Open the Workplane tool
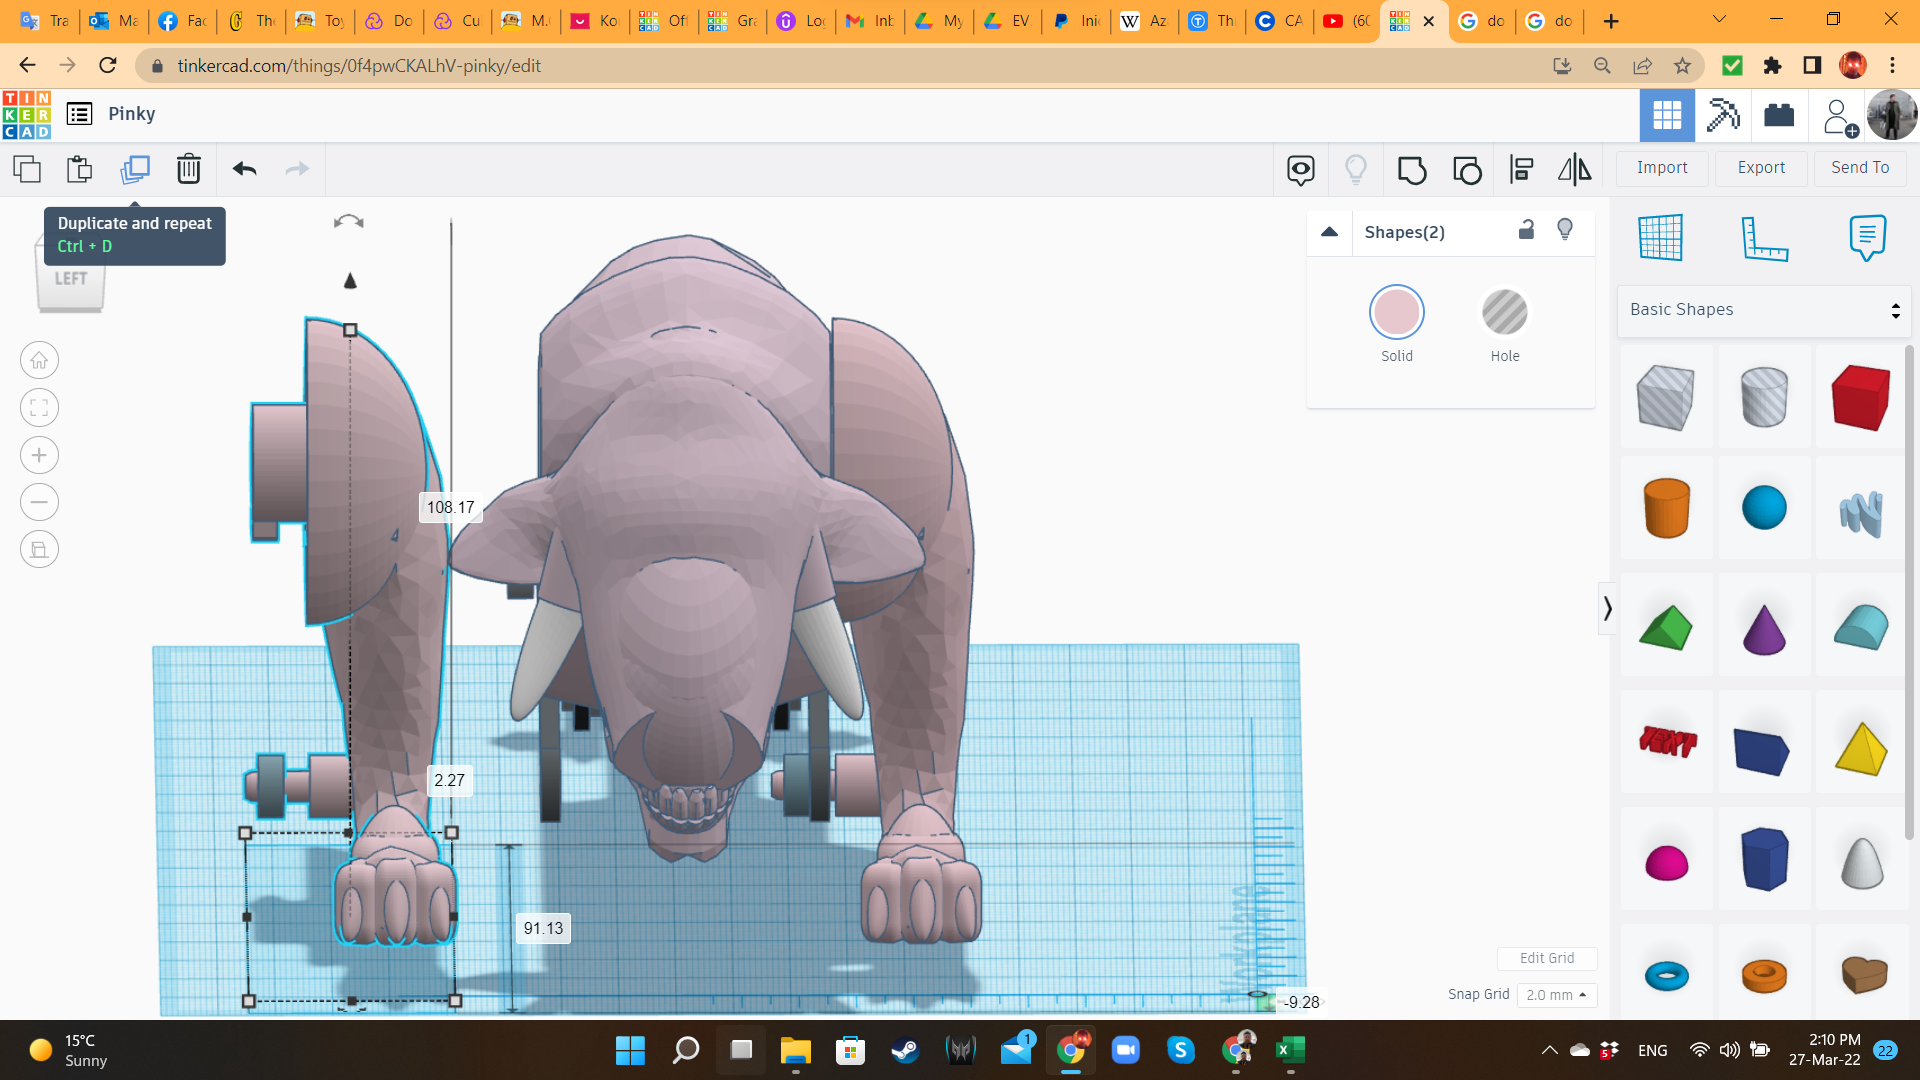Image resolution: width=1920 pixels, height=1080 pixels. (x=1660, y=238)
